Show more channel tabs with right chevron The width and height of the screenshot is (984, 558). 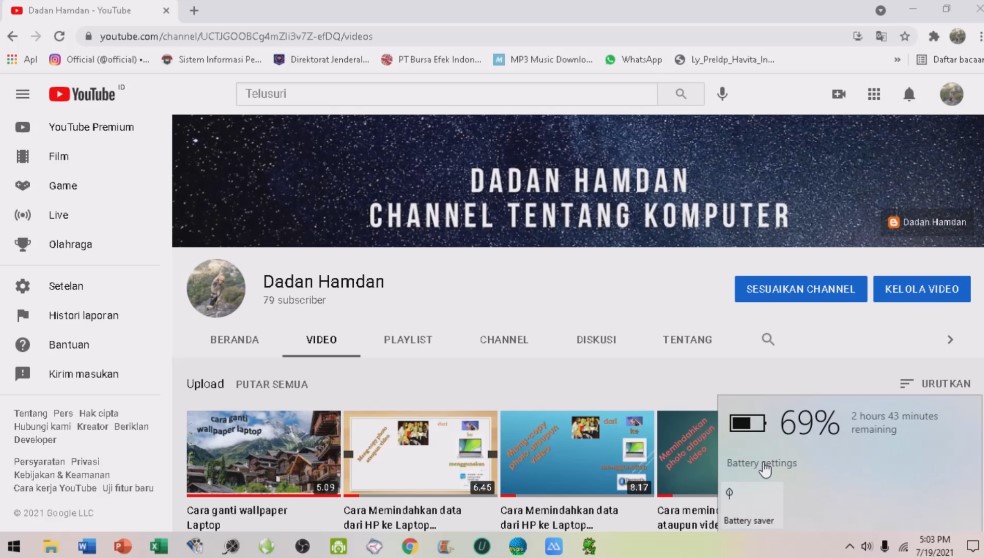coord(950,340)
